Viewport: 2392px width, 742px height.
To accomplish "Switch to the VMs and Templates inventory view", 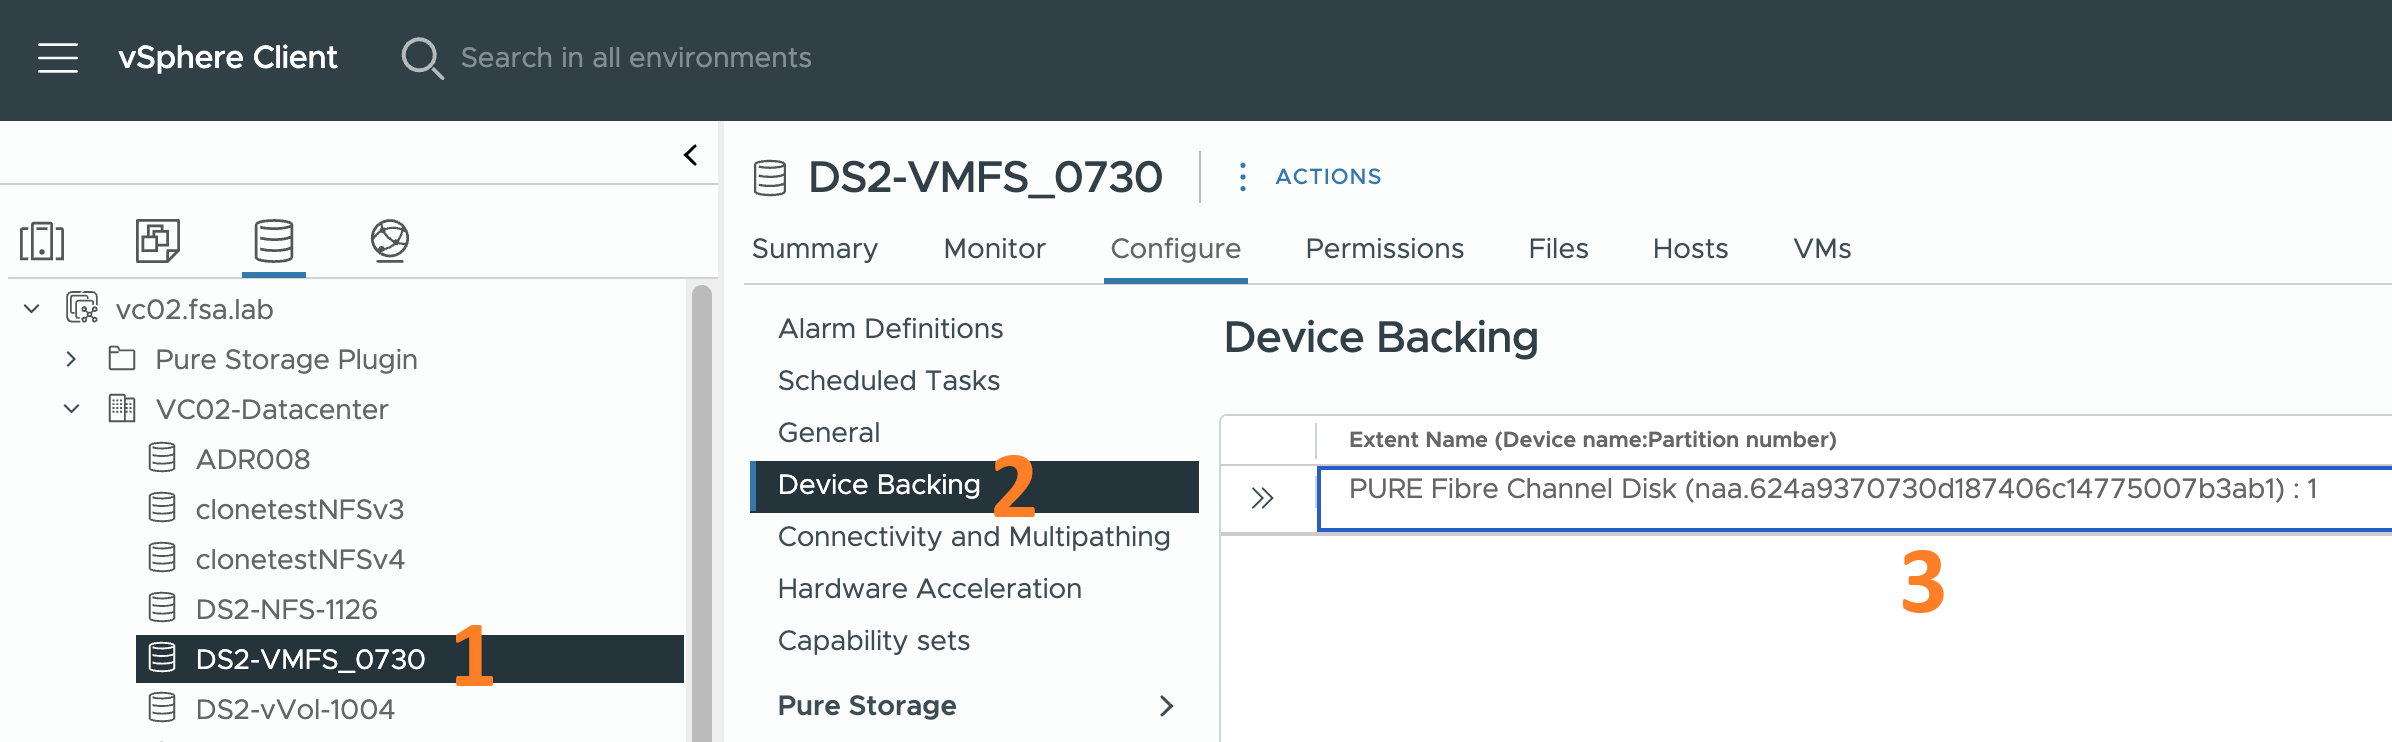I will (156, 241).
